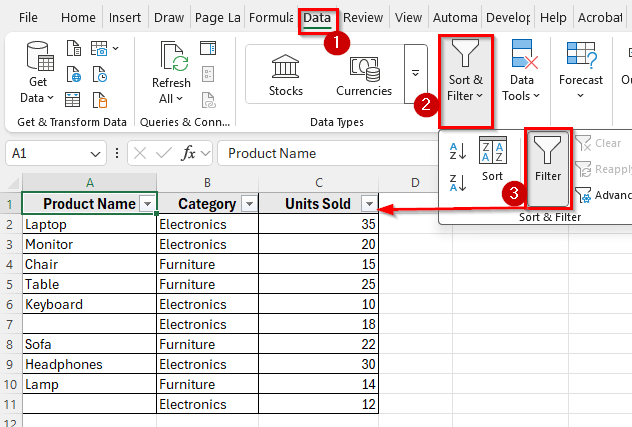Switch to the View tab
The height and width of the screenshot is (427, 632).
408,18
